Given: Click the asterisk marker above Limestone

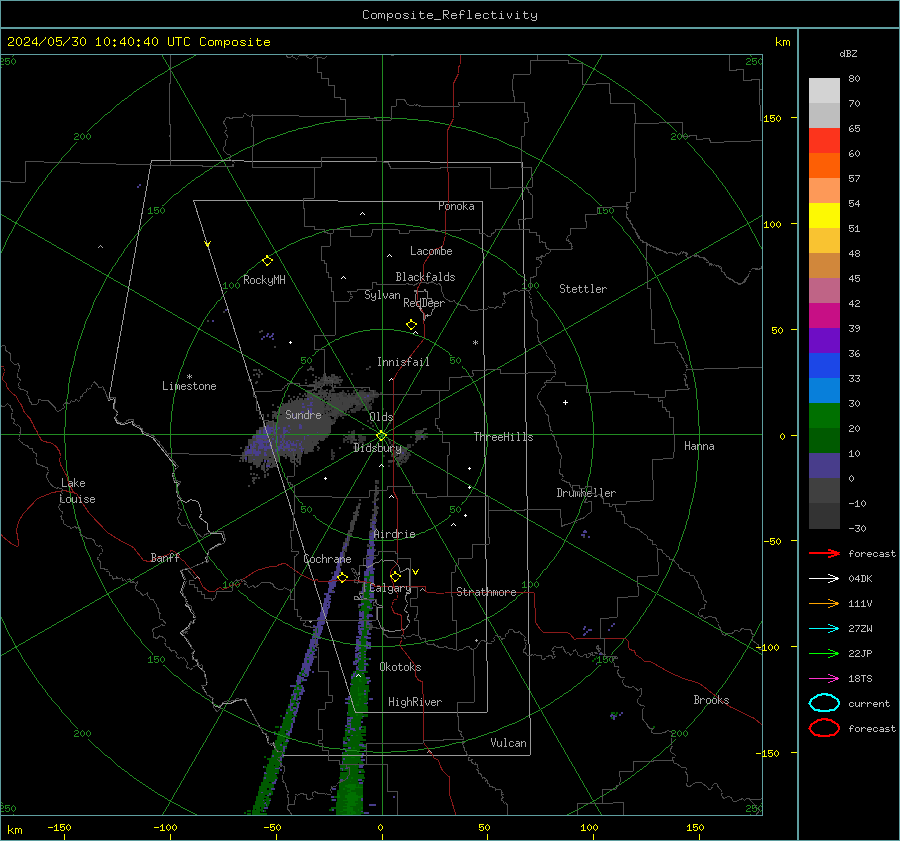Looking at the screenshot, I should (189, 377).
